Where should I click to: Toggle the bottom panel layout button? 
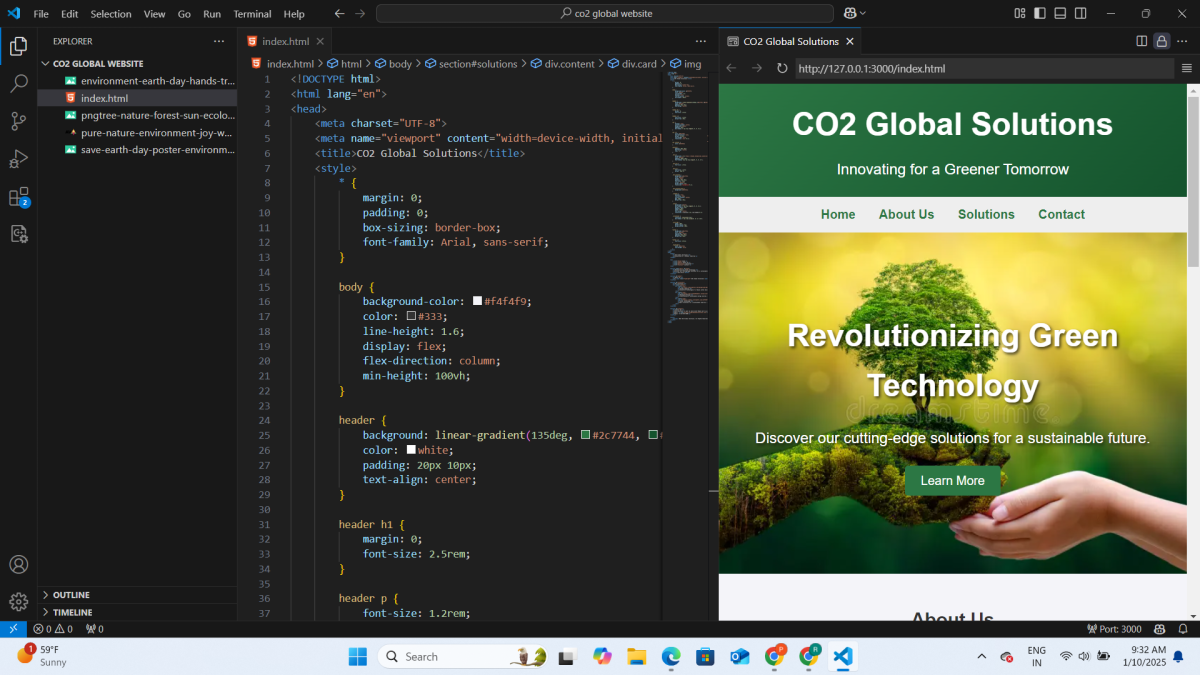click(1061, 14)
